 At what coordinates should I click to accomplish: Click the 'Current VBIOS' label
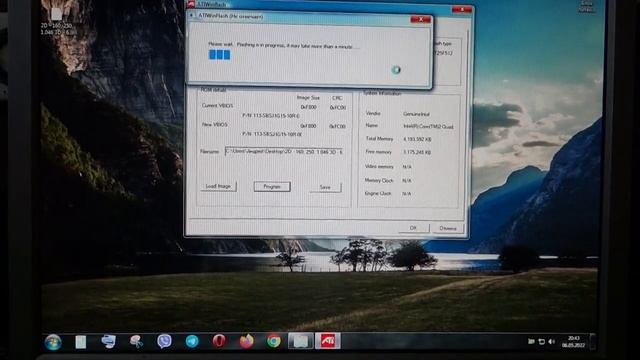pos(217,105)
